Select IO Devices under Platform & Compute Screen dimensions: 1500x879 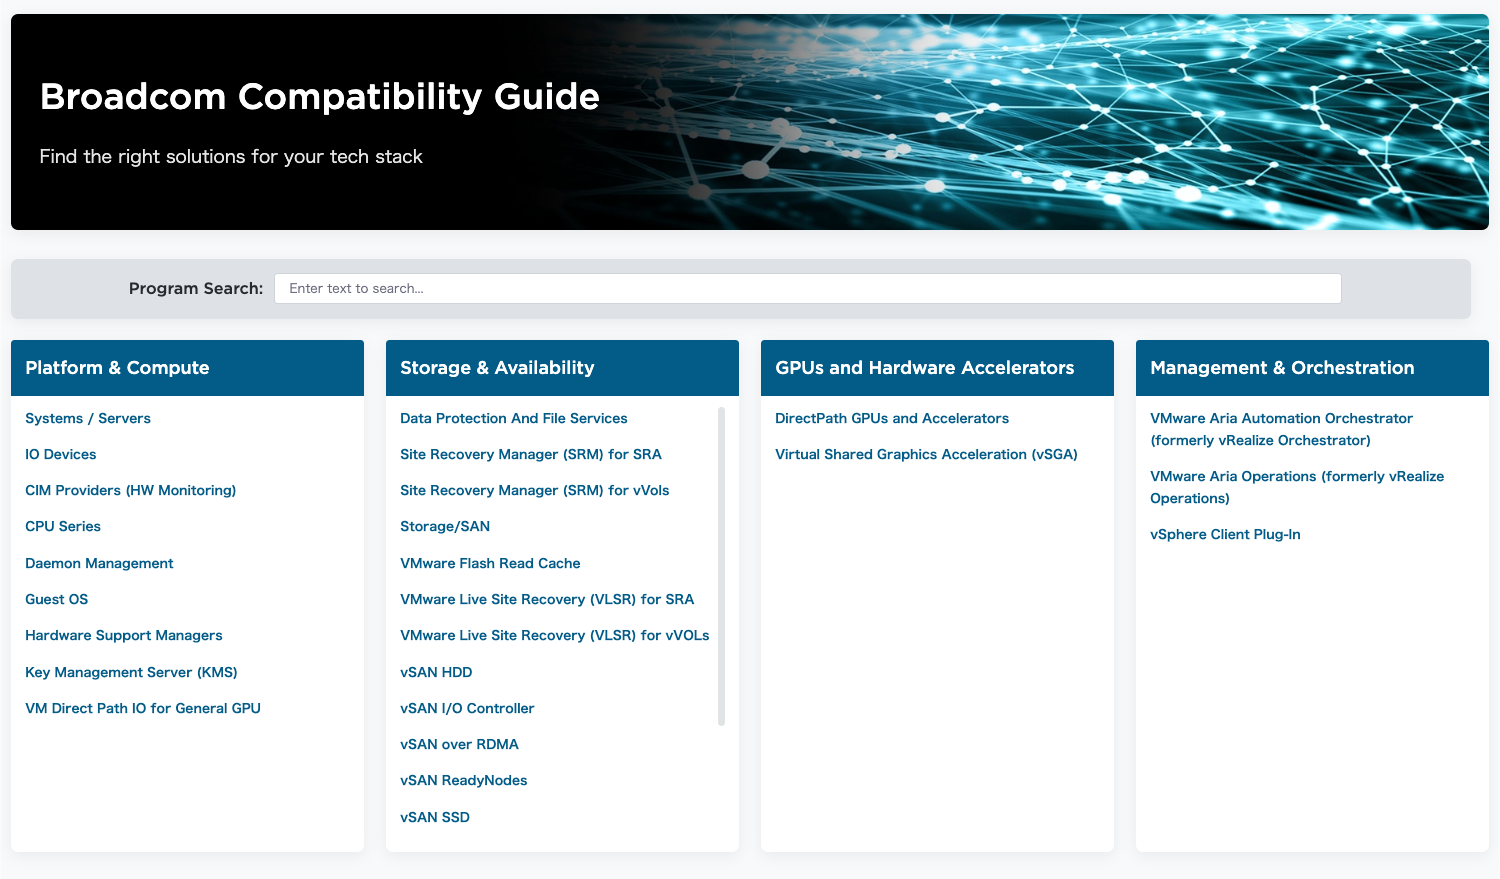tap(60, 454)
